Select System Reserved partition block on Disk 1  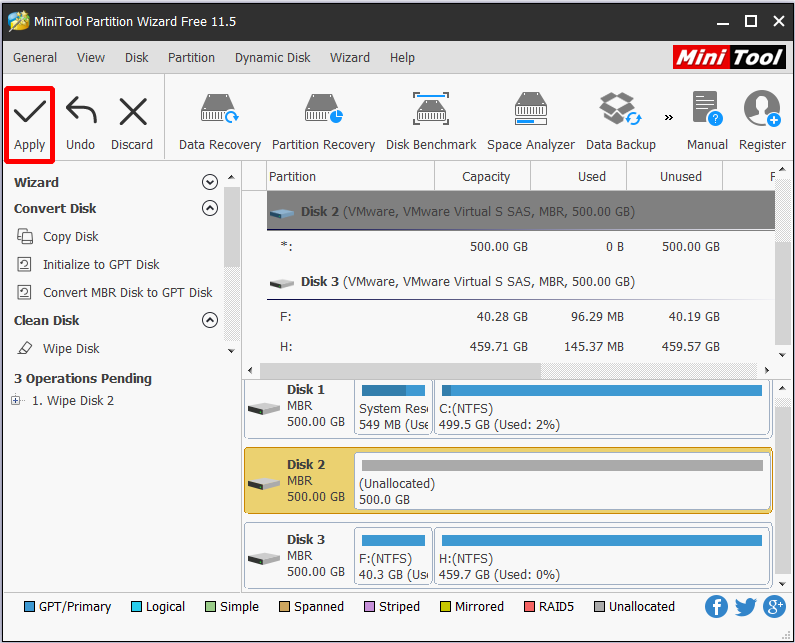pos(393,408)
